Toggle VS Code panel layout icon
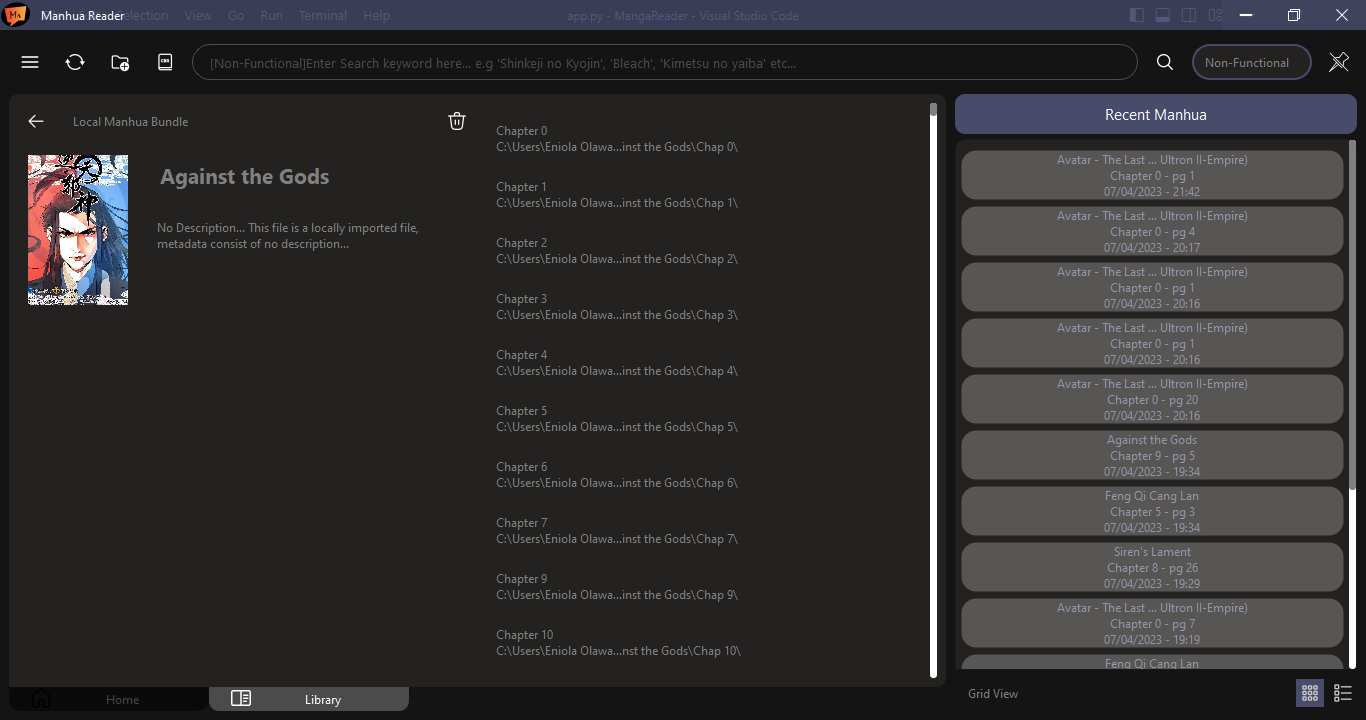Image resolution: width=1366 pixels, height=720 pixels. click(x=1163, y=15)
